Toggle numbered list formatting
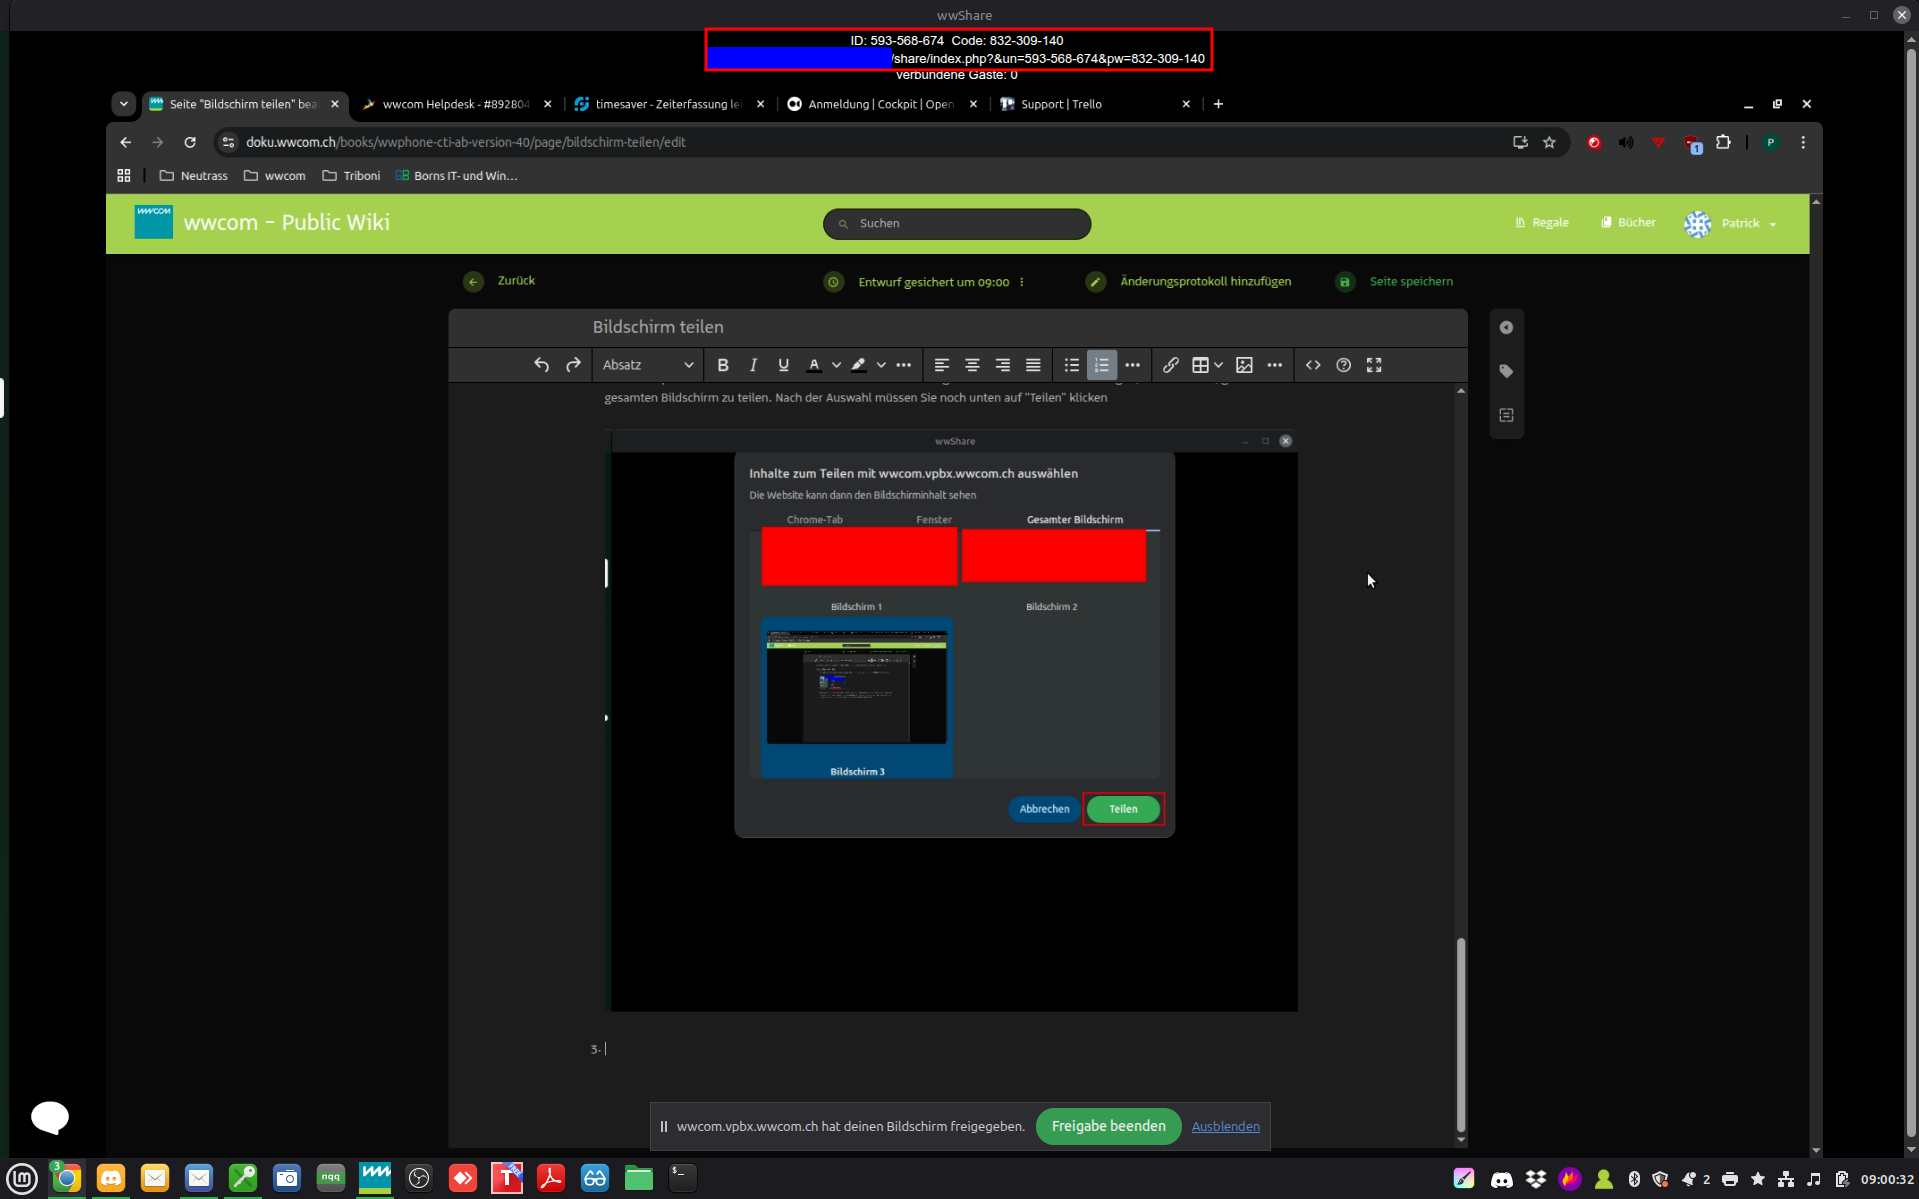This screenshot has height=1199, width=1919. click(1101, 365)
